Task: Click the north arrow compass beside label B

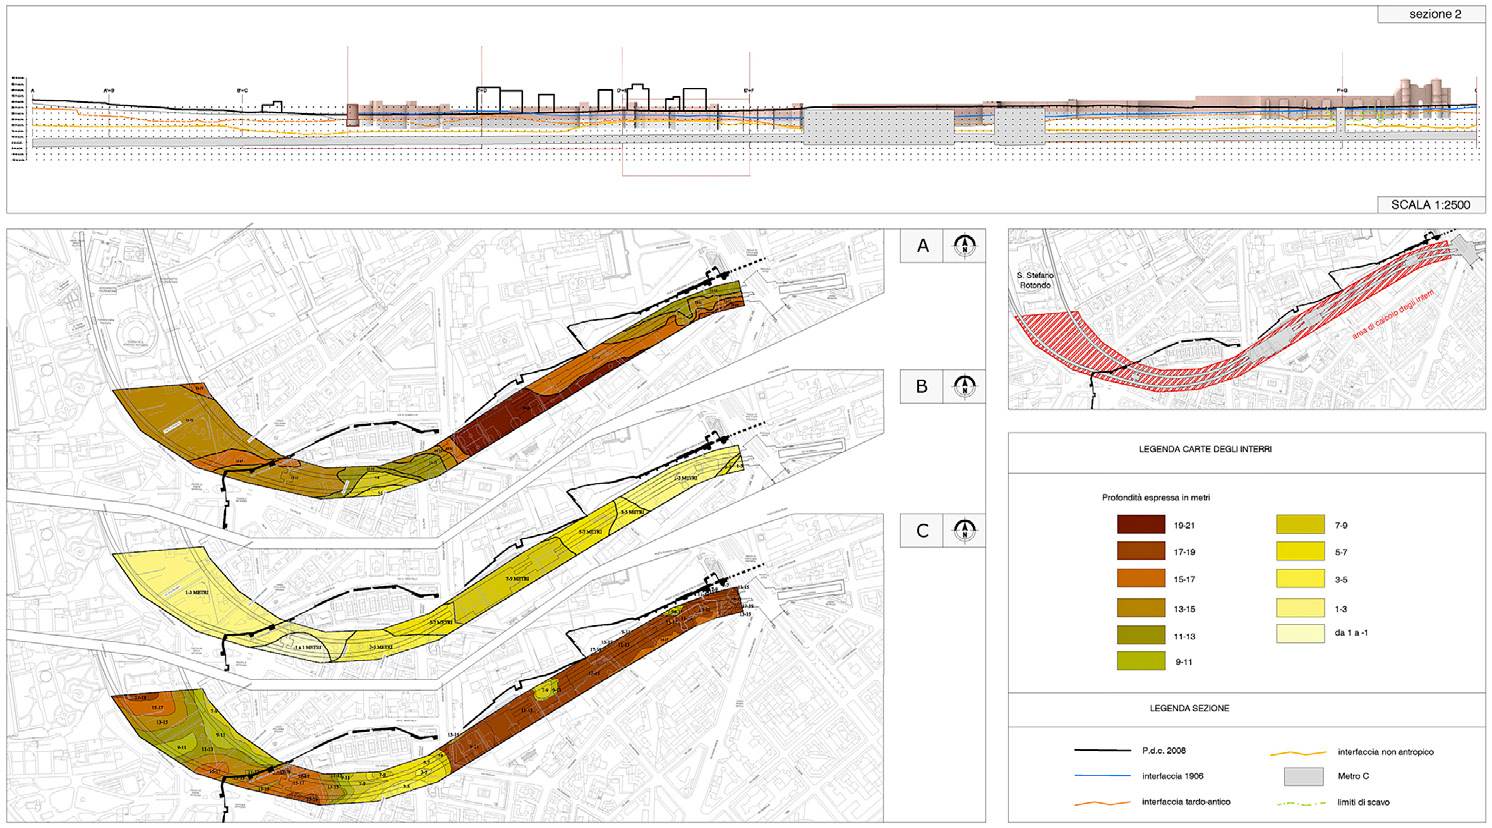Action: 964,387
